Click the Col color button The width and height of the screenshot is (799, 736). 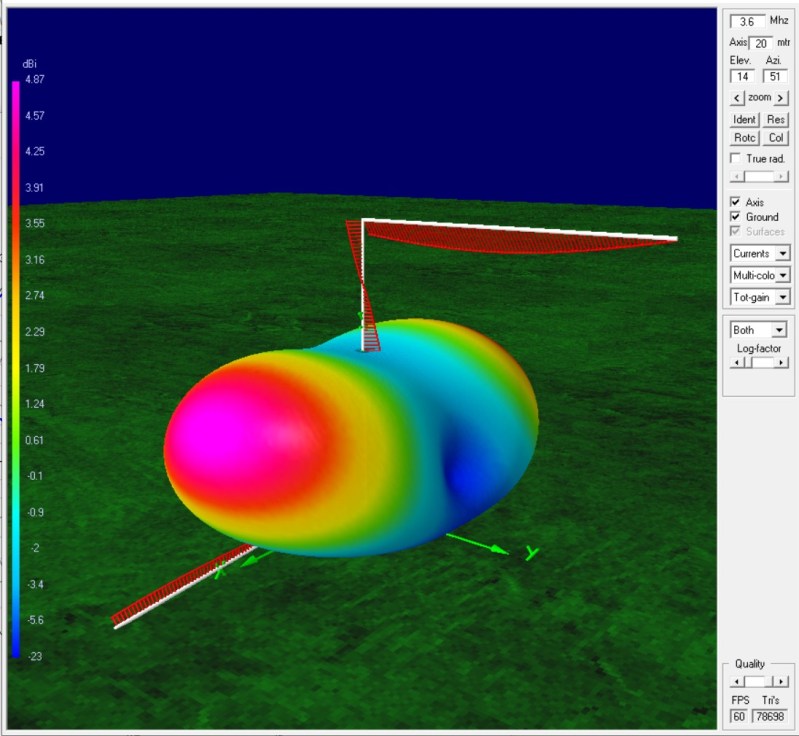[776, 138]
